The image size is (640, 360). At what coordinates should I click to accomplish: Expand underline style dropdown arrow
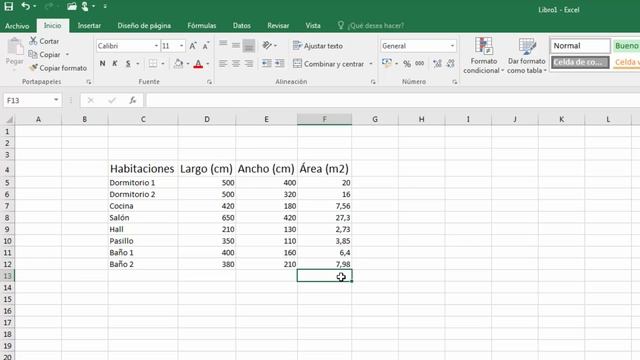(x=138, y=63)
